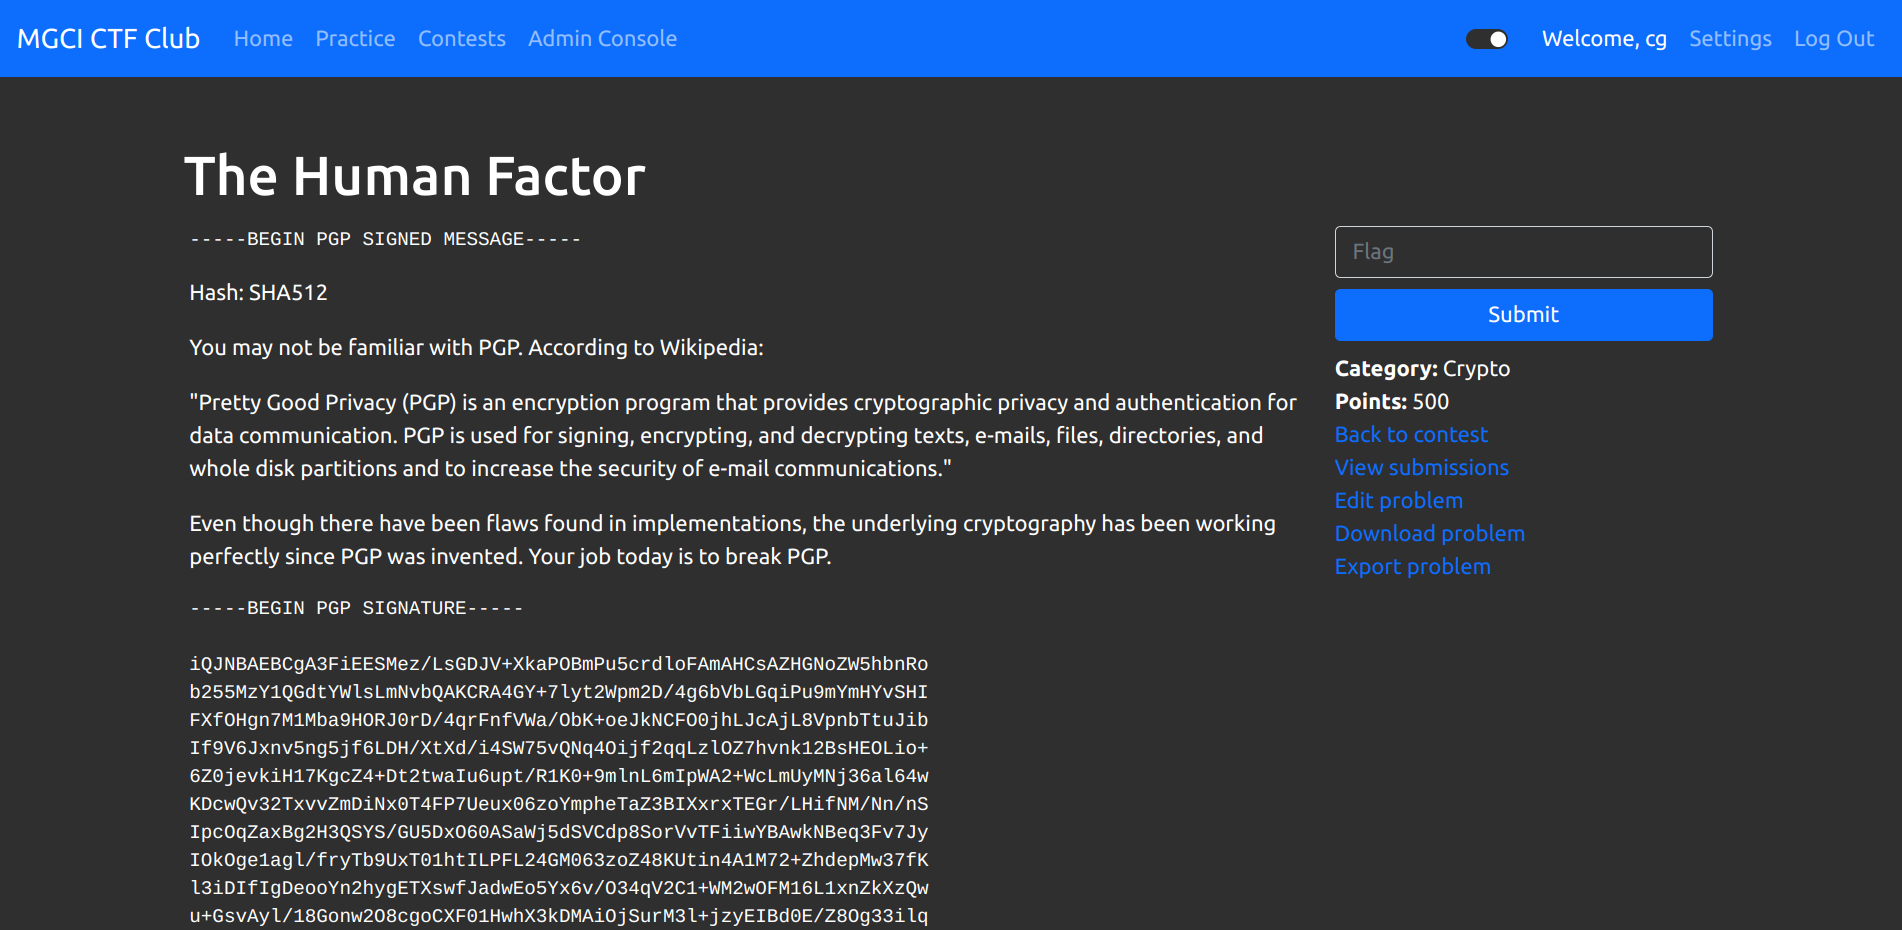Click Edit problem link
This screenshot has height=930, width=1902.
click(x=1398, y=501)
